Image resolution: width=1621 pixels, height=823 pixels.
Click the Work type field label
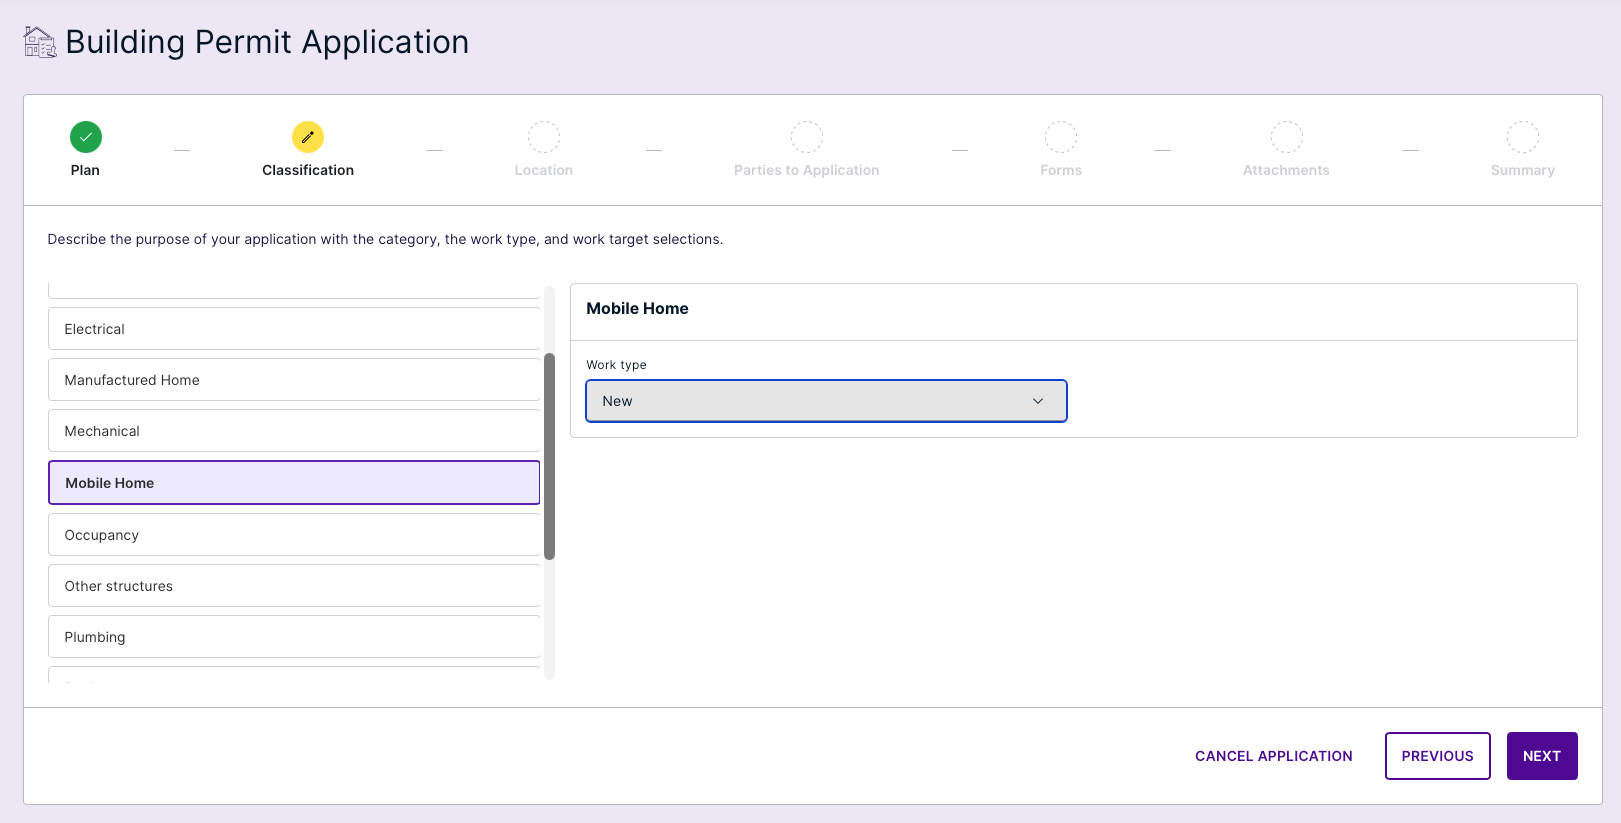(616, 365)
